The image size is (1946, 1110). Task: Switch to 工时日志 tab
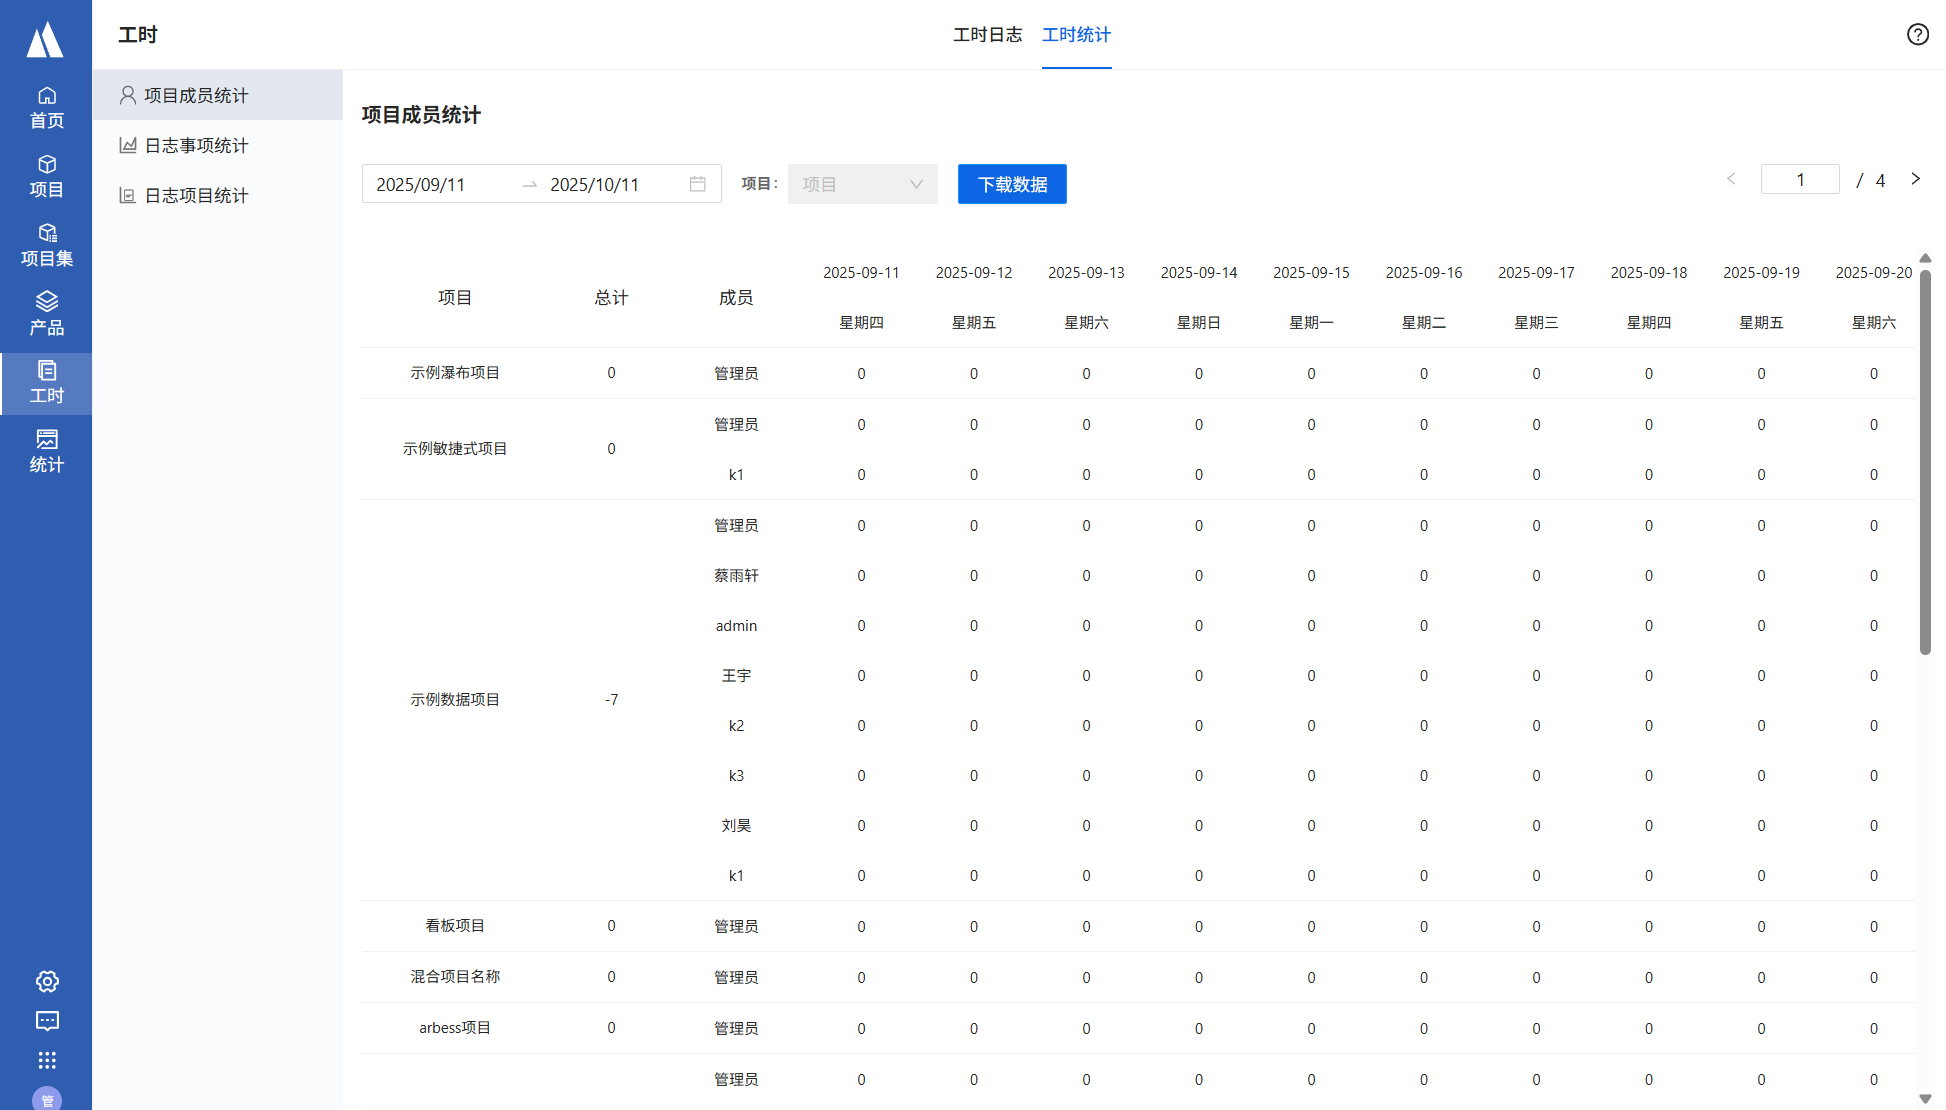(987, 35)
